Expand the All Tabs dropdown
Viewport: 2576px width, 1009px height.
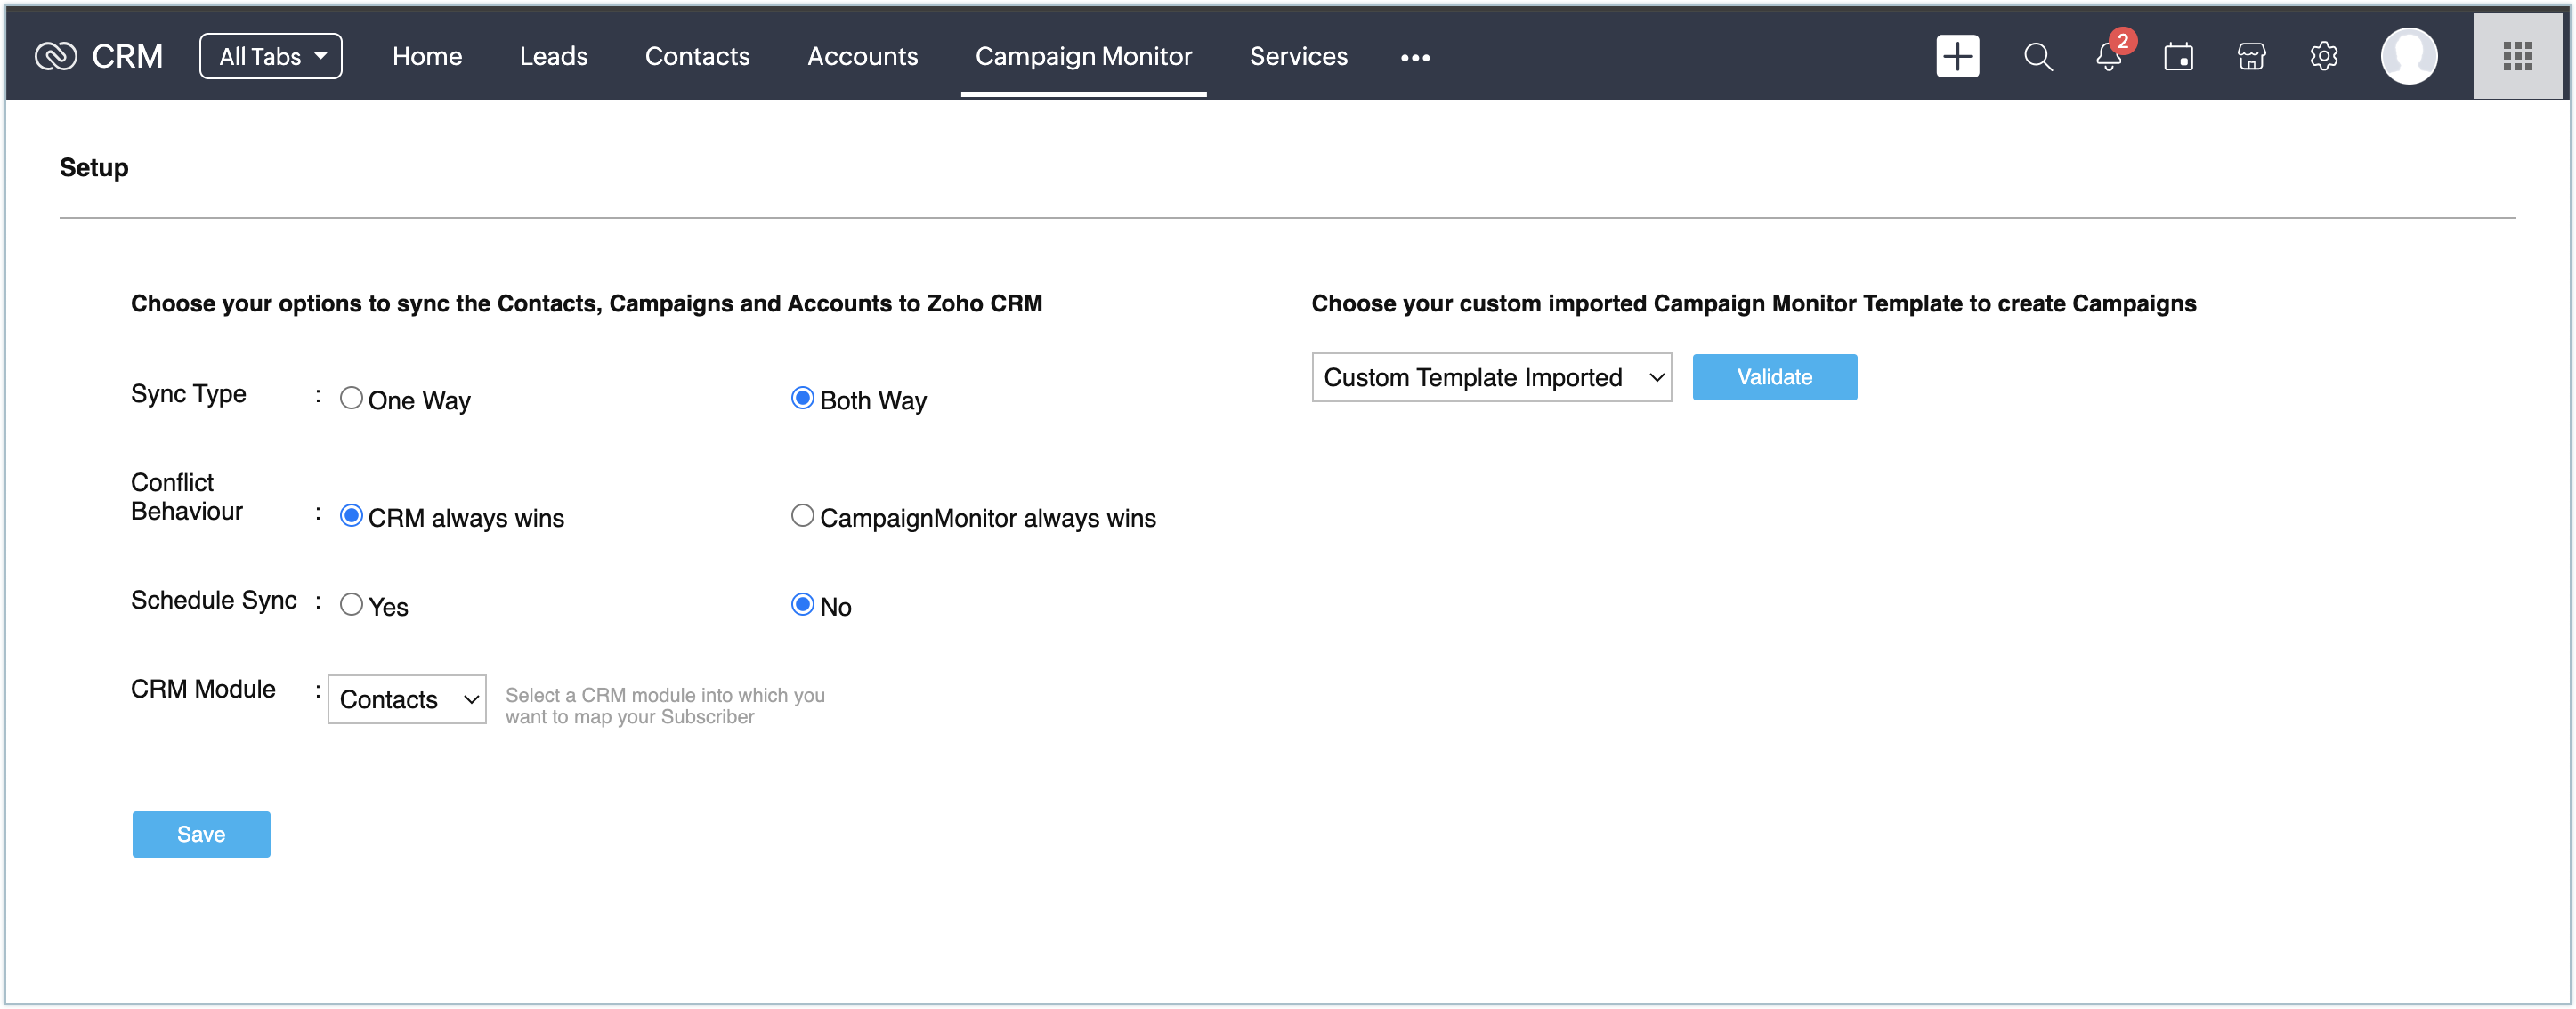[x=271, y=56]
